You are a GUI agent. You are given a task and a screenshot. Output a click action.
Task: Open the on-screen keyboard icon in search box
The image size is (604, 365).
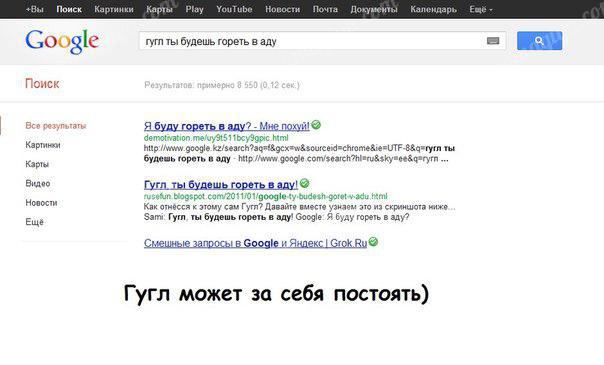[x=493, y=41]
